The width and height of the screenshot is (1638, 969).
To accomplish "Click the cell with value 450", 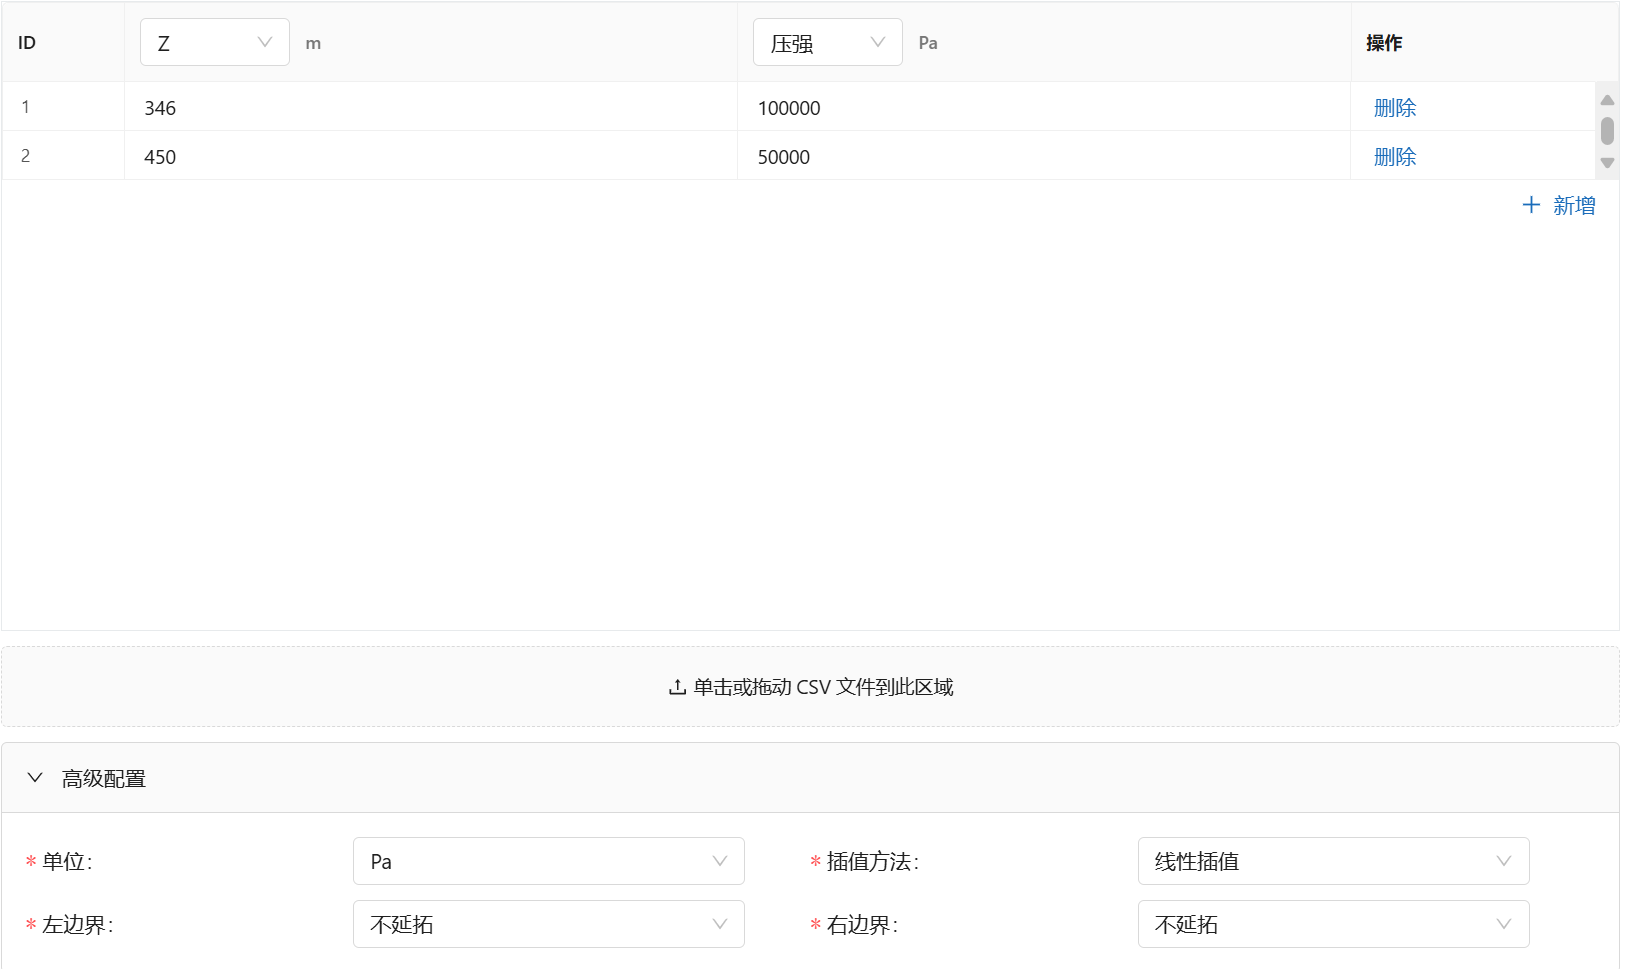I will [431, 156].
